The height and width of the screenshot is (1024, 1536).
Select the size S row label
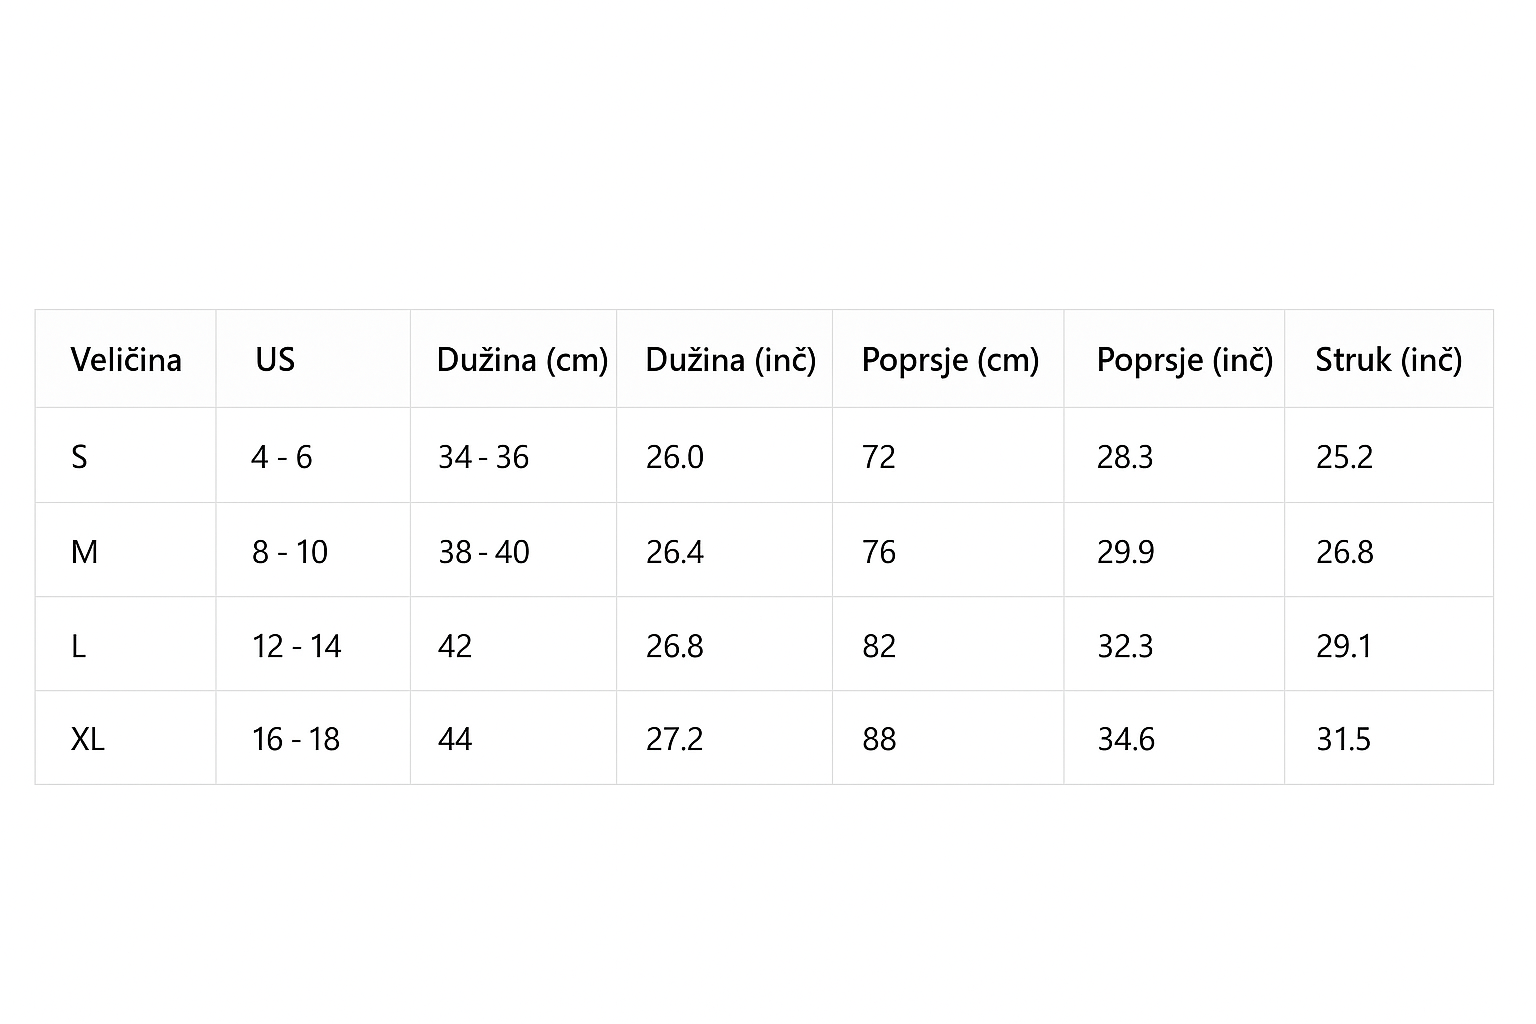click(79, 457)
